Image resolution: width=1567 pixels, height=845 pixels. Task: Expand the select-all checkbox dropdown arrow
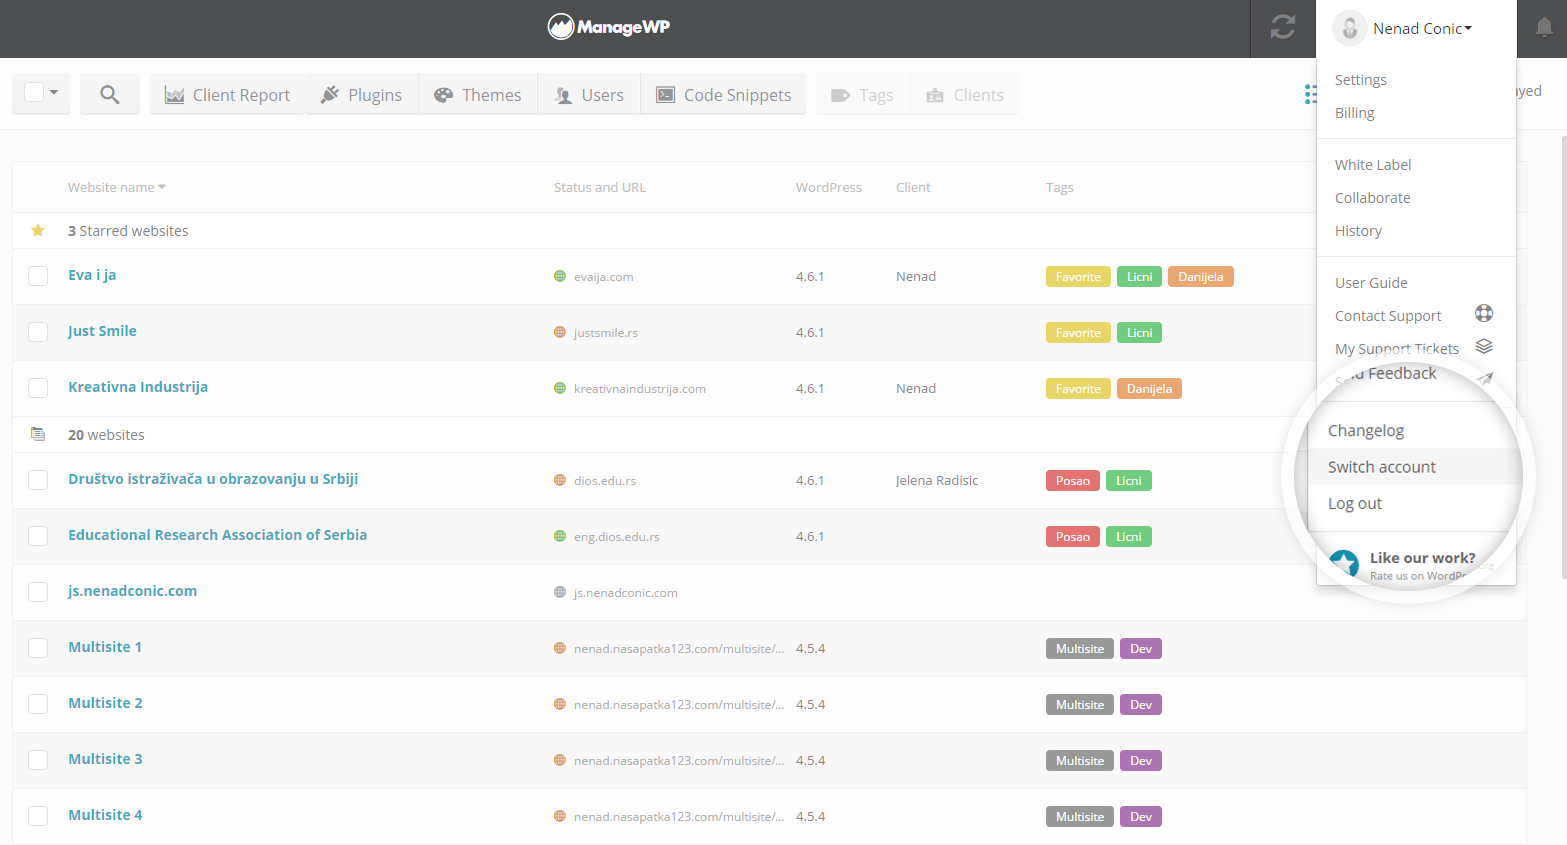(54, 93)
